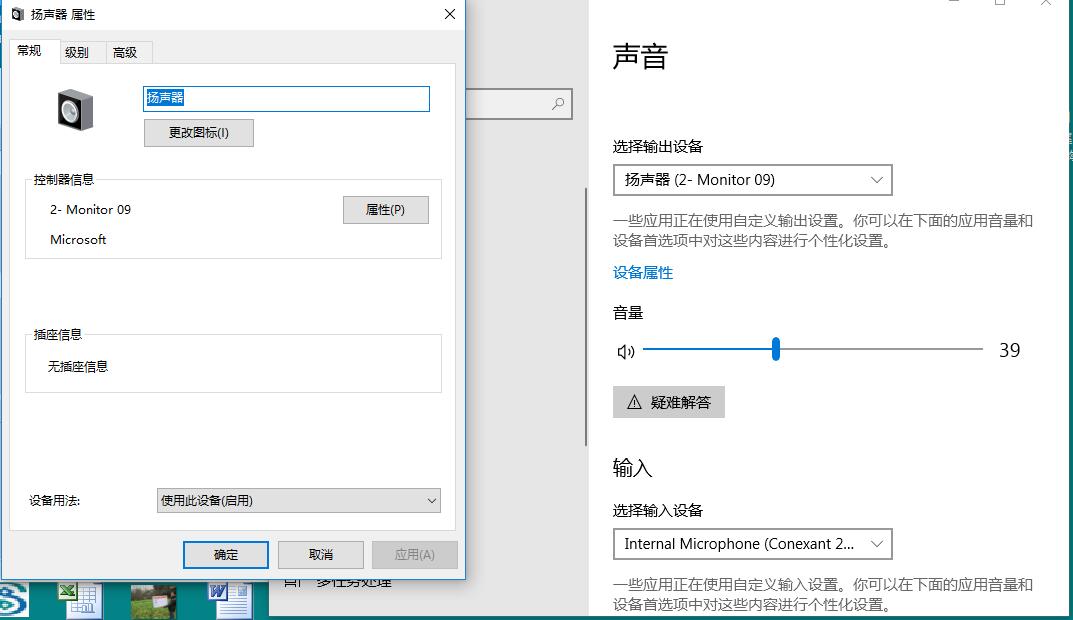
Task: Open the Word document desktop icon
Action: click(230, 600)
